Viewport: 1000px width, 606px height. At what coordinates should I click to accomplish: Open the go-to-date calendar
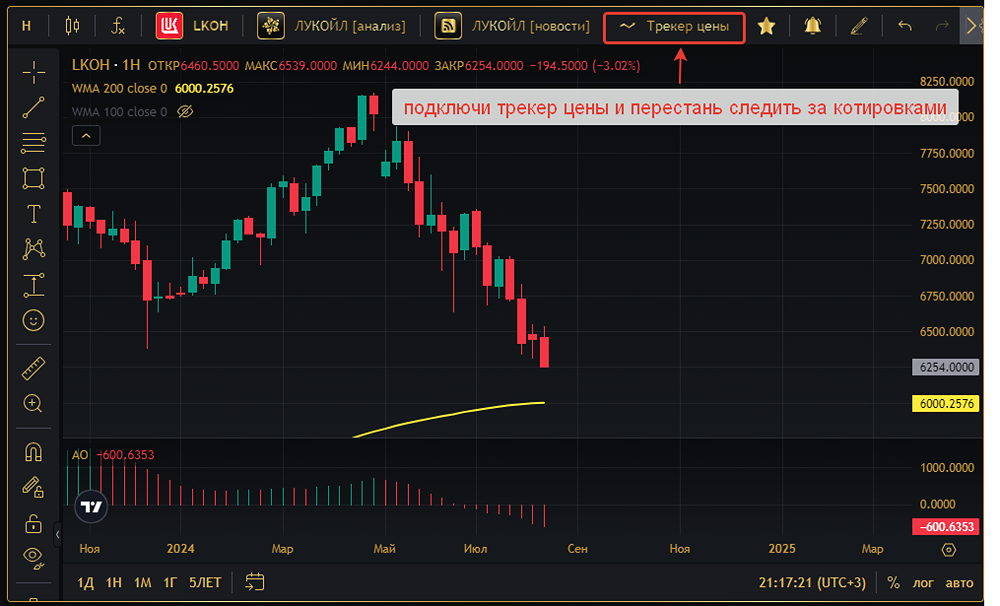[254, 582]
